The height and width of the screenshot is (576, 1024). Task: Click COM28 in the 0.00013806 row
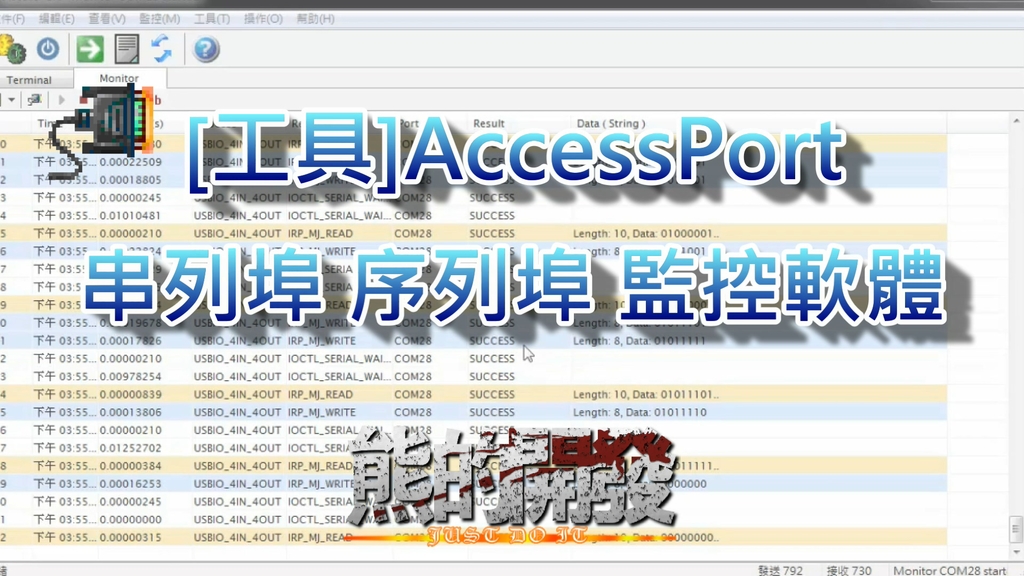[413, 412]
